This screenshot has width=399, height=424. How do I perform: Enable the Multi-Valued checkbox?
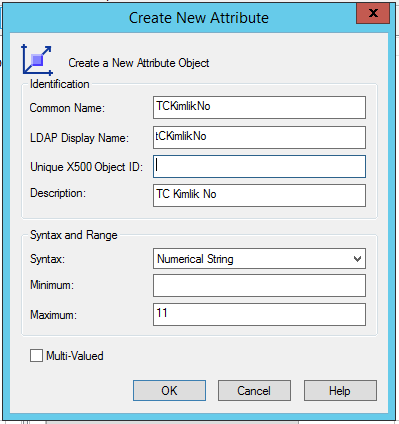coord(36,356)
